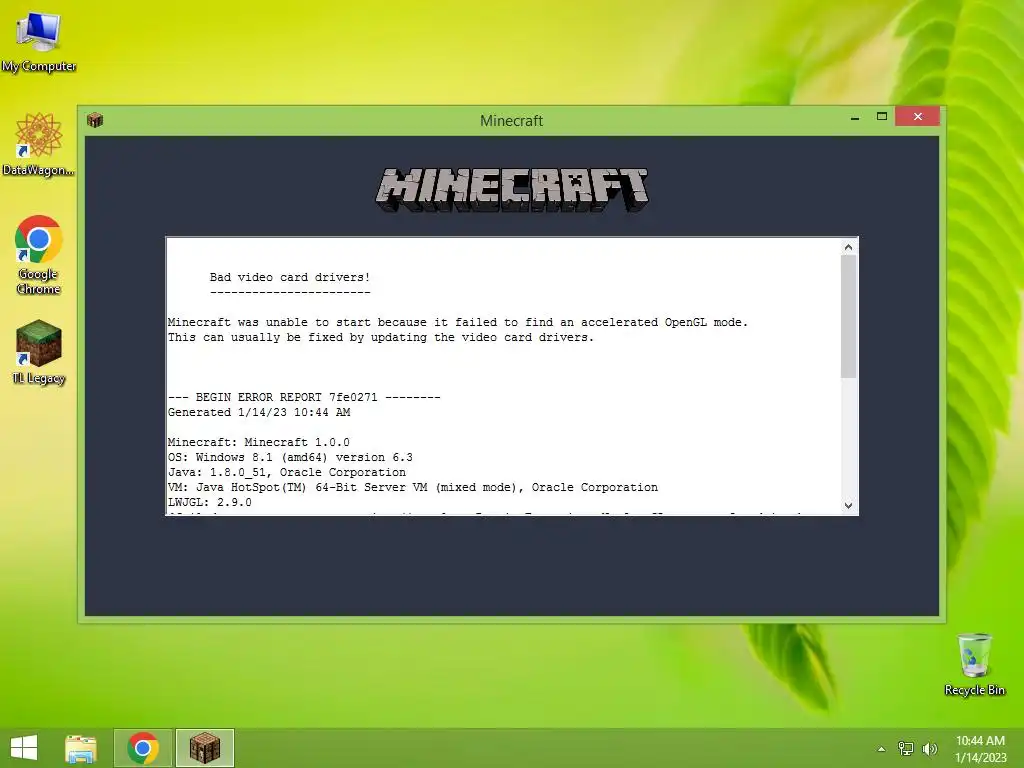The height and width of the screenshot is (768, 1024).
Task: Click the 'BEGIN ERROR REPORT 7fe0271' line
Action: point(304,397)
